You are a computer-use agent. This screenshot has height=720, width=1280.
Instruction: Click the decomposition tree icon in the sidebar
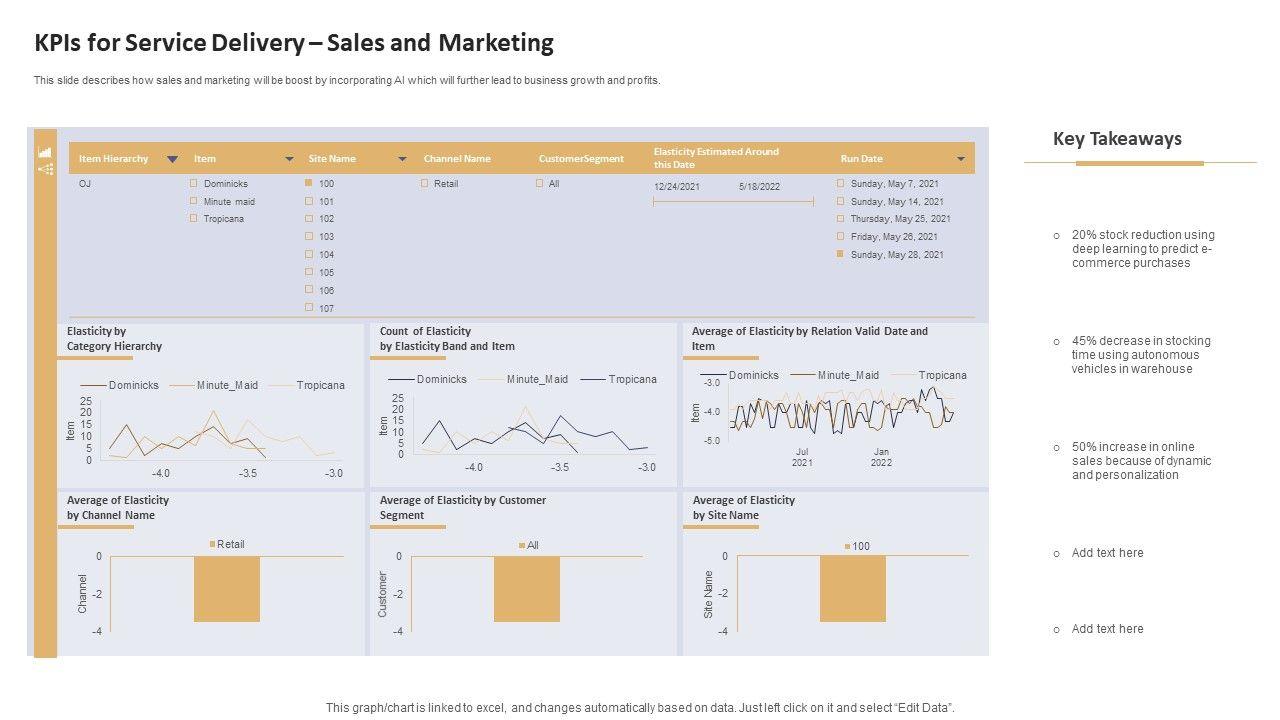45,170
